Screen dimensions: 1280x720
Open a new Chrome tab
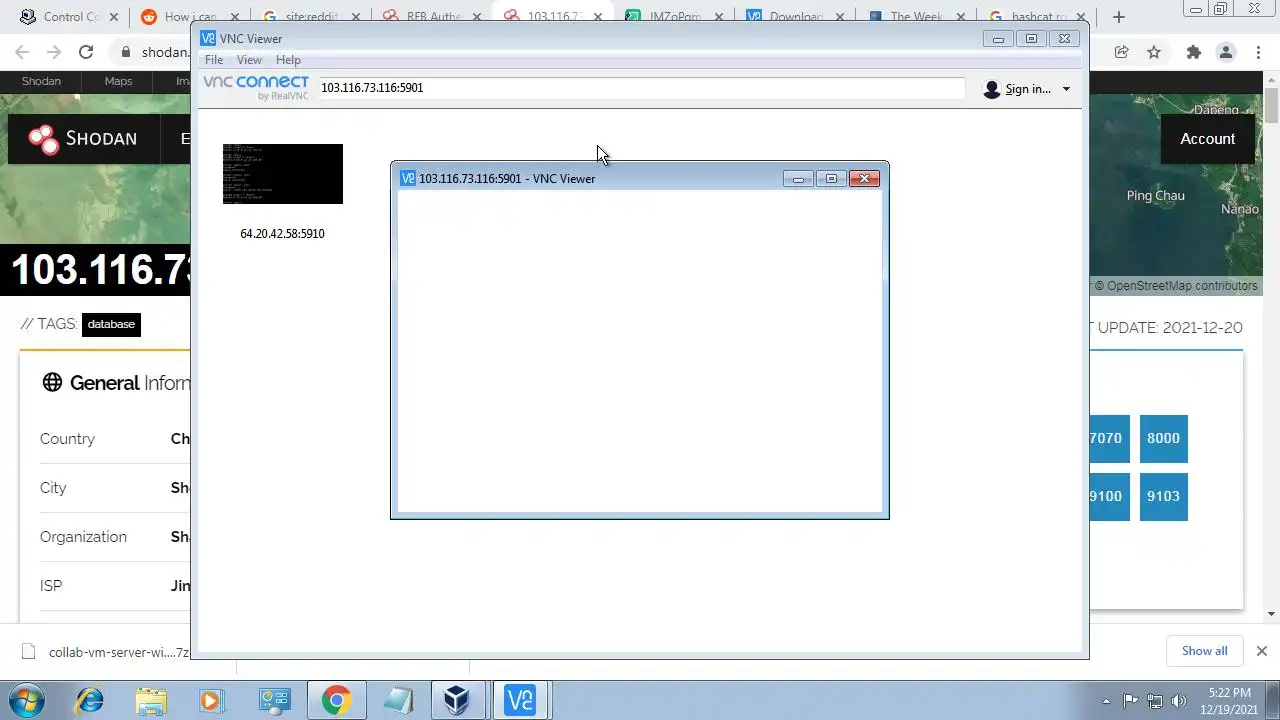pyautogui.click(x=1119, y=17)
